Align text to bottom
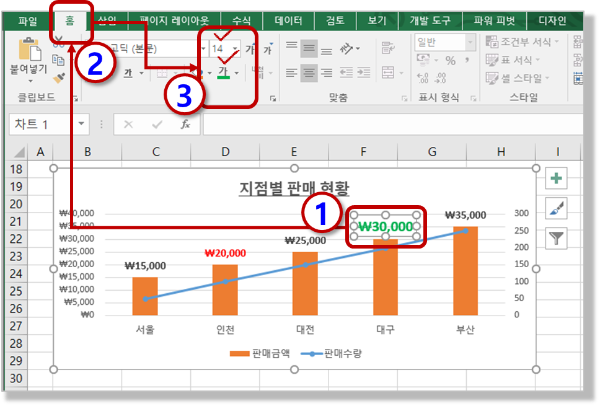 coord(326,49)
